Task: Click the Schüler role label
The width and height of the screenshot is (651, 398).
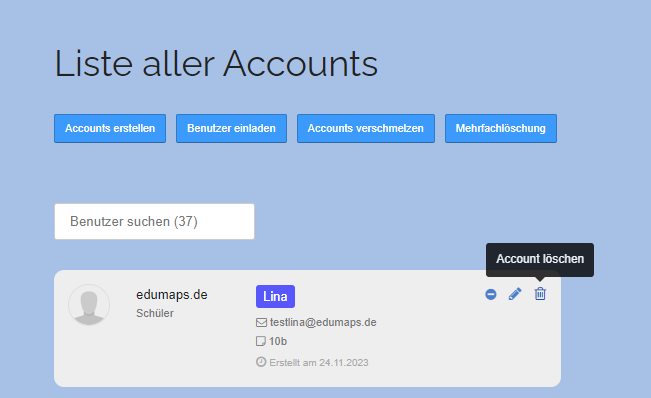Action: 155,313
